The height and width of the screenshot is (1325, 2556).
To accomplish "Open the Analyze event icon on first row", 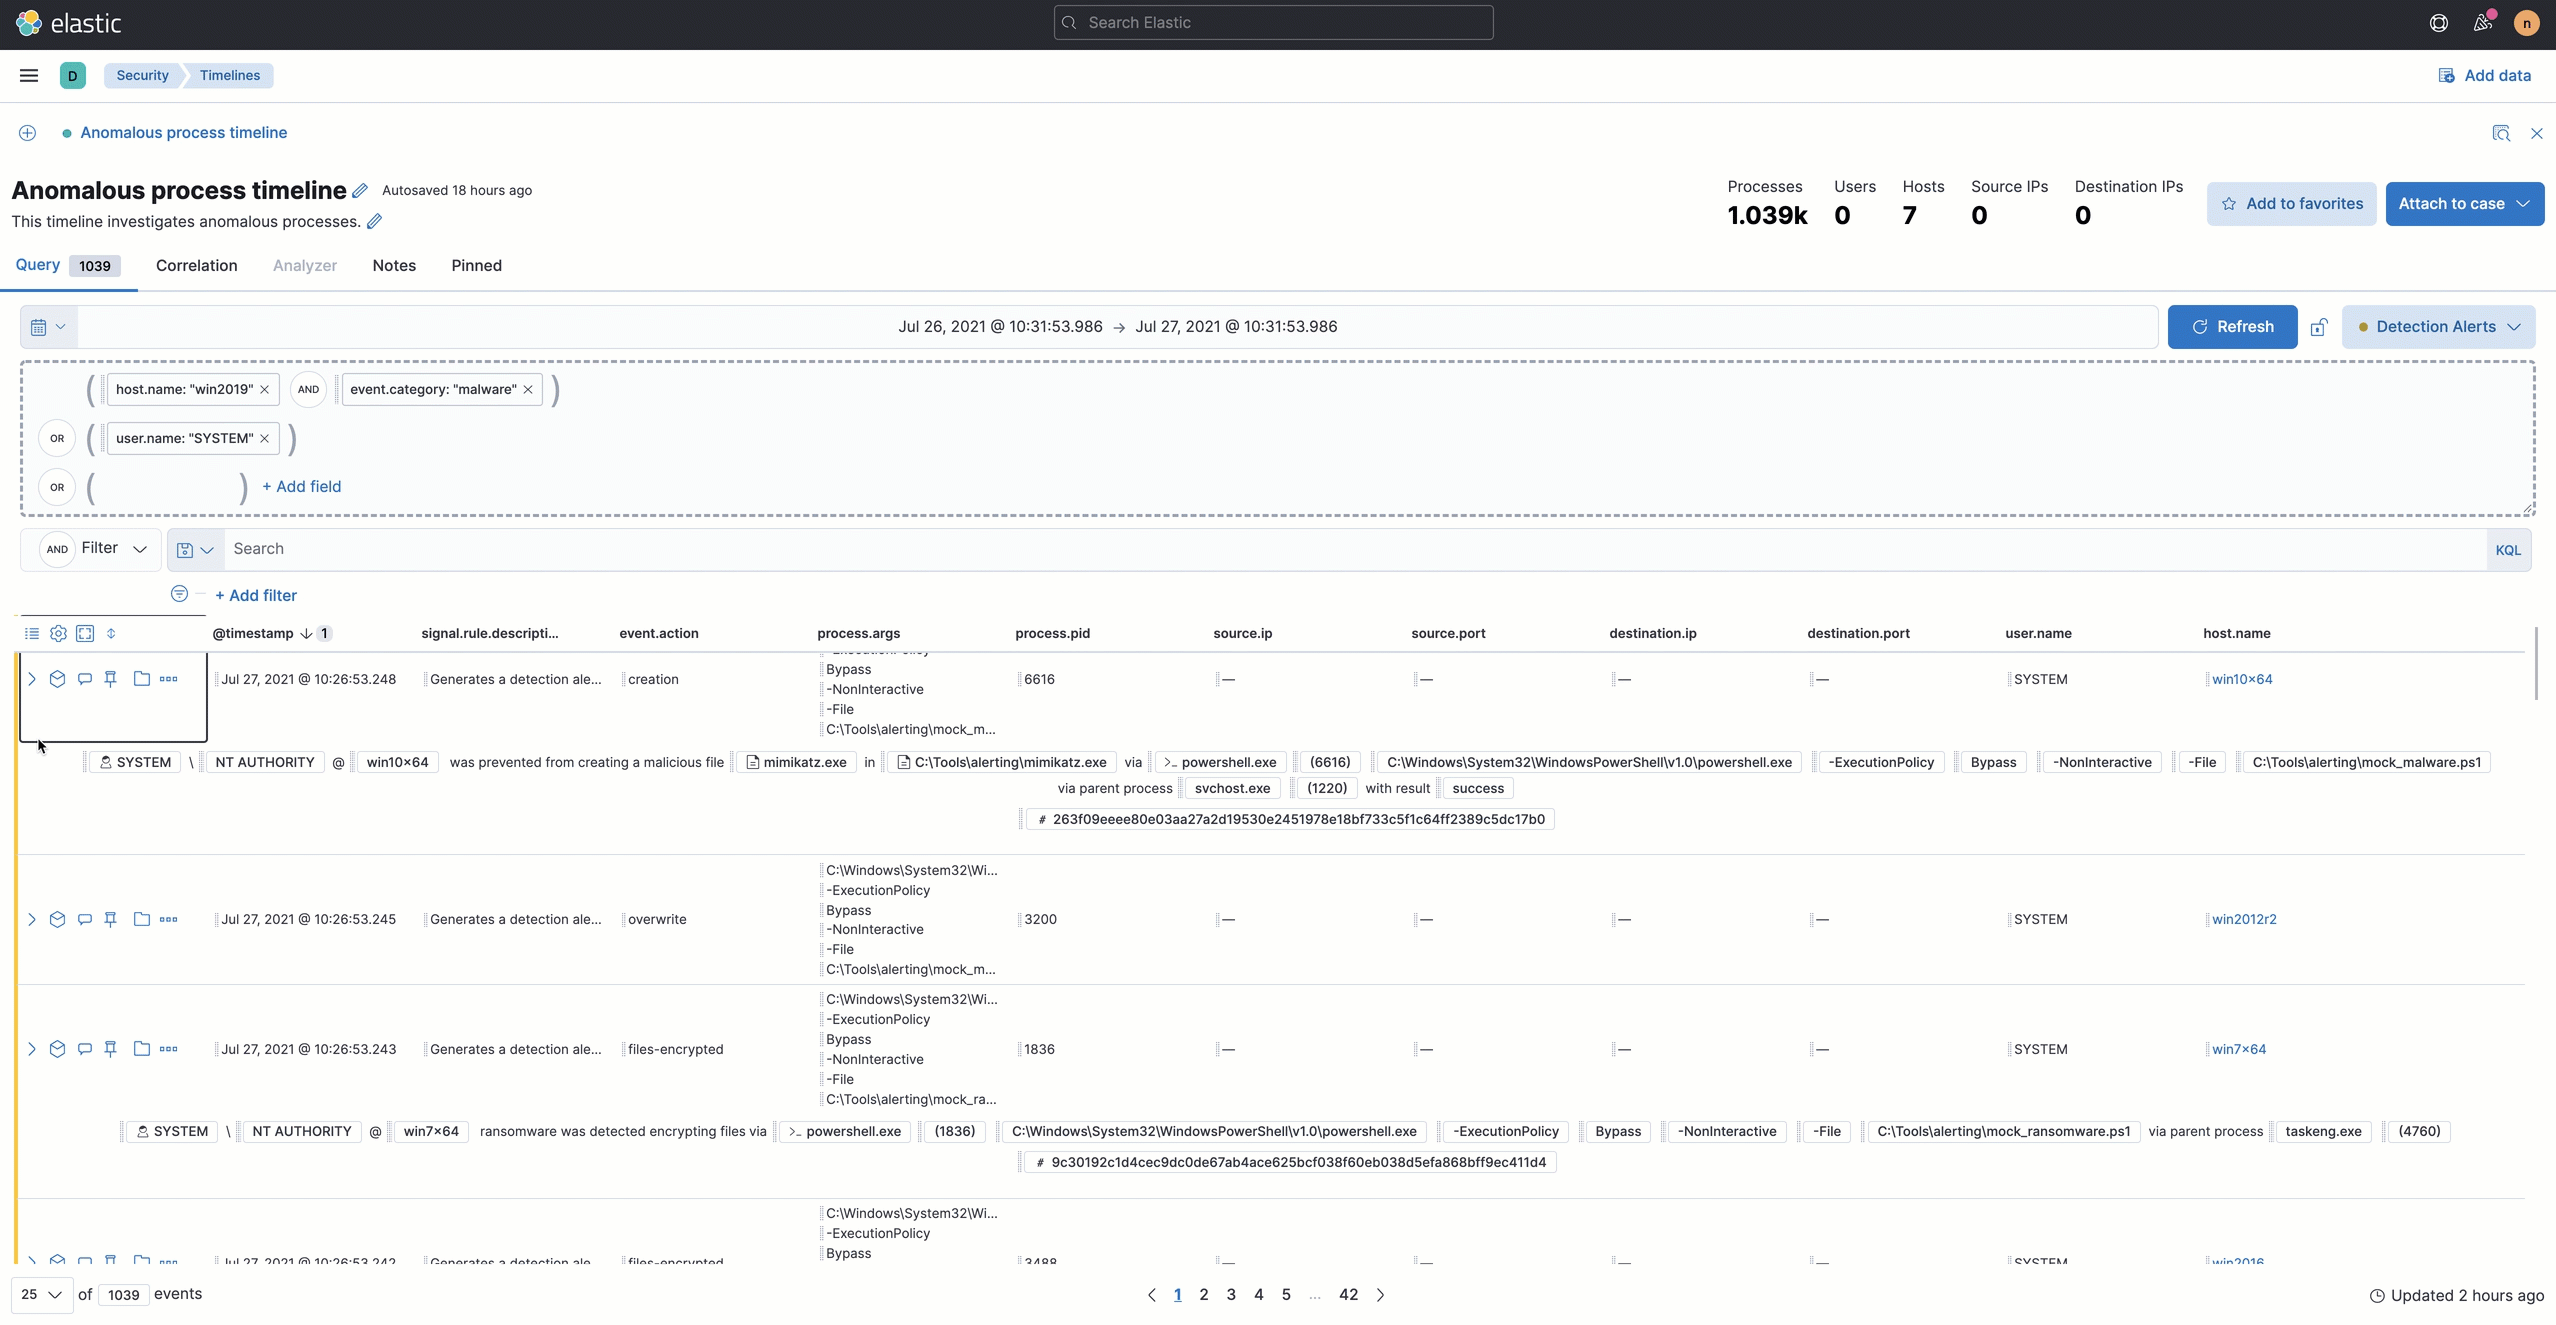I will tap(58, 679).
